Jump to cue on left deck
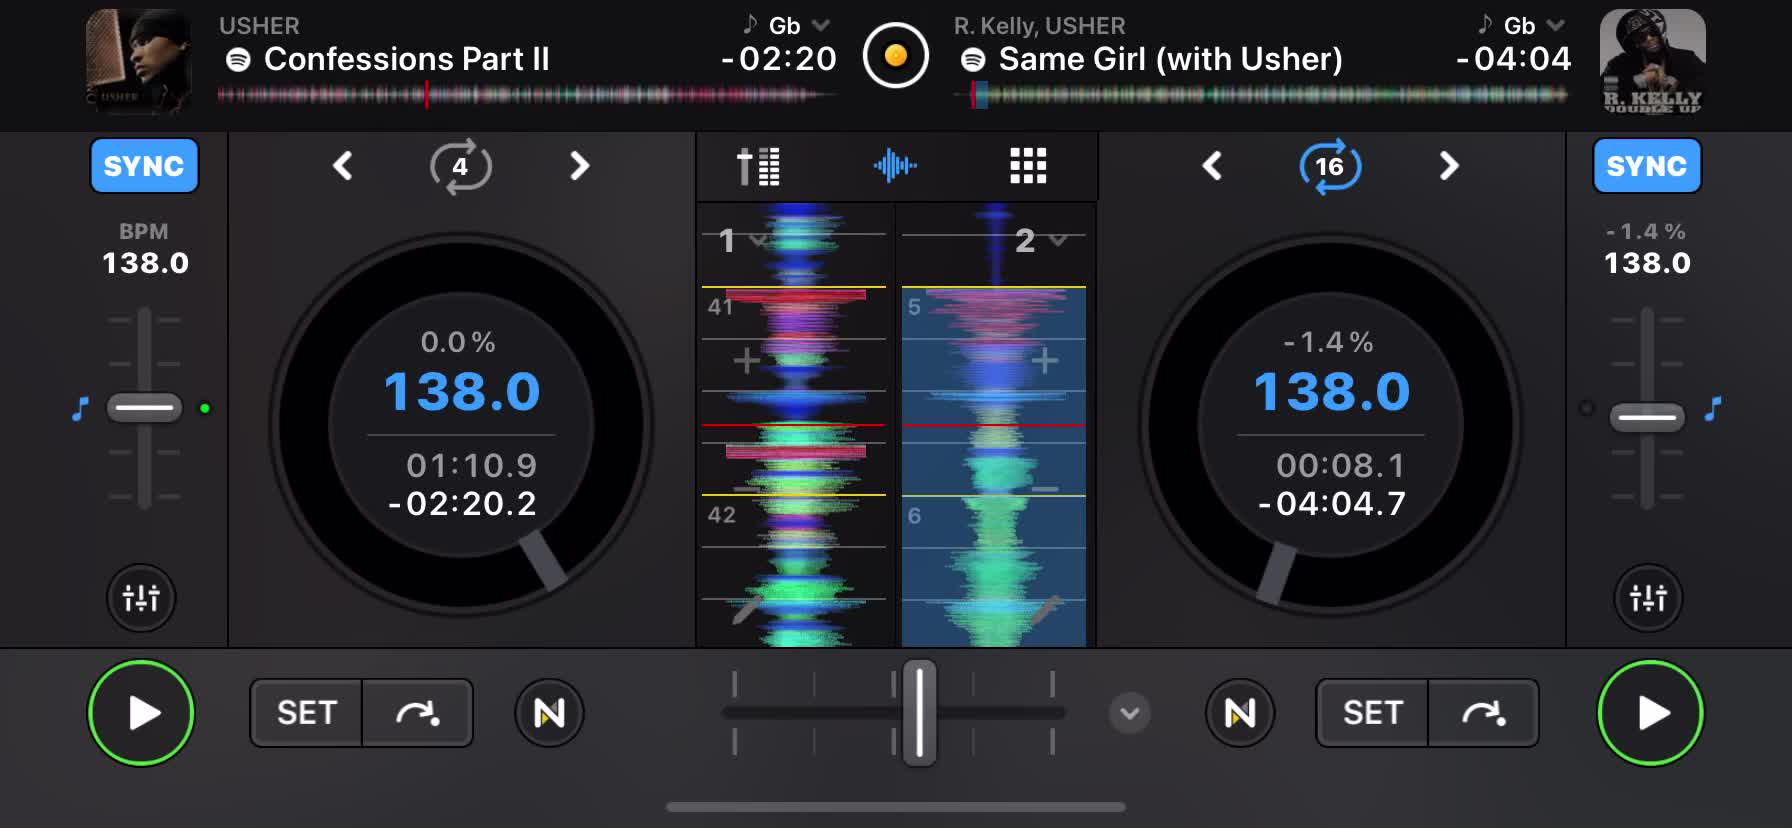 tap(417, 713)
